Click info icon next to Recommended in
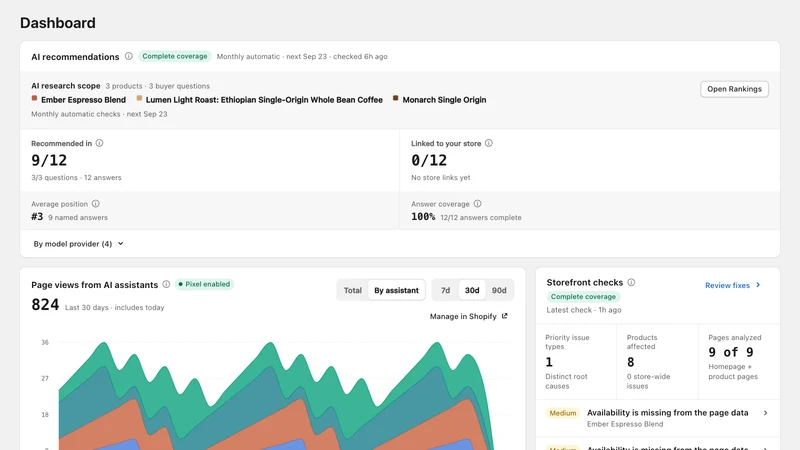Viewport: 800px width, 450px height. tap(99, 143)
